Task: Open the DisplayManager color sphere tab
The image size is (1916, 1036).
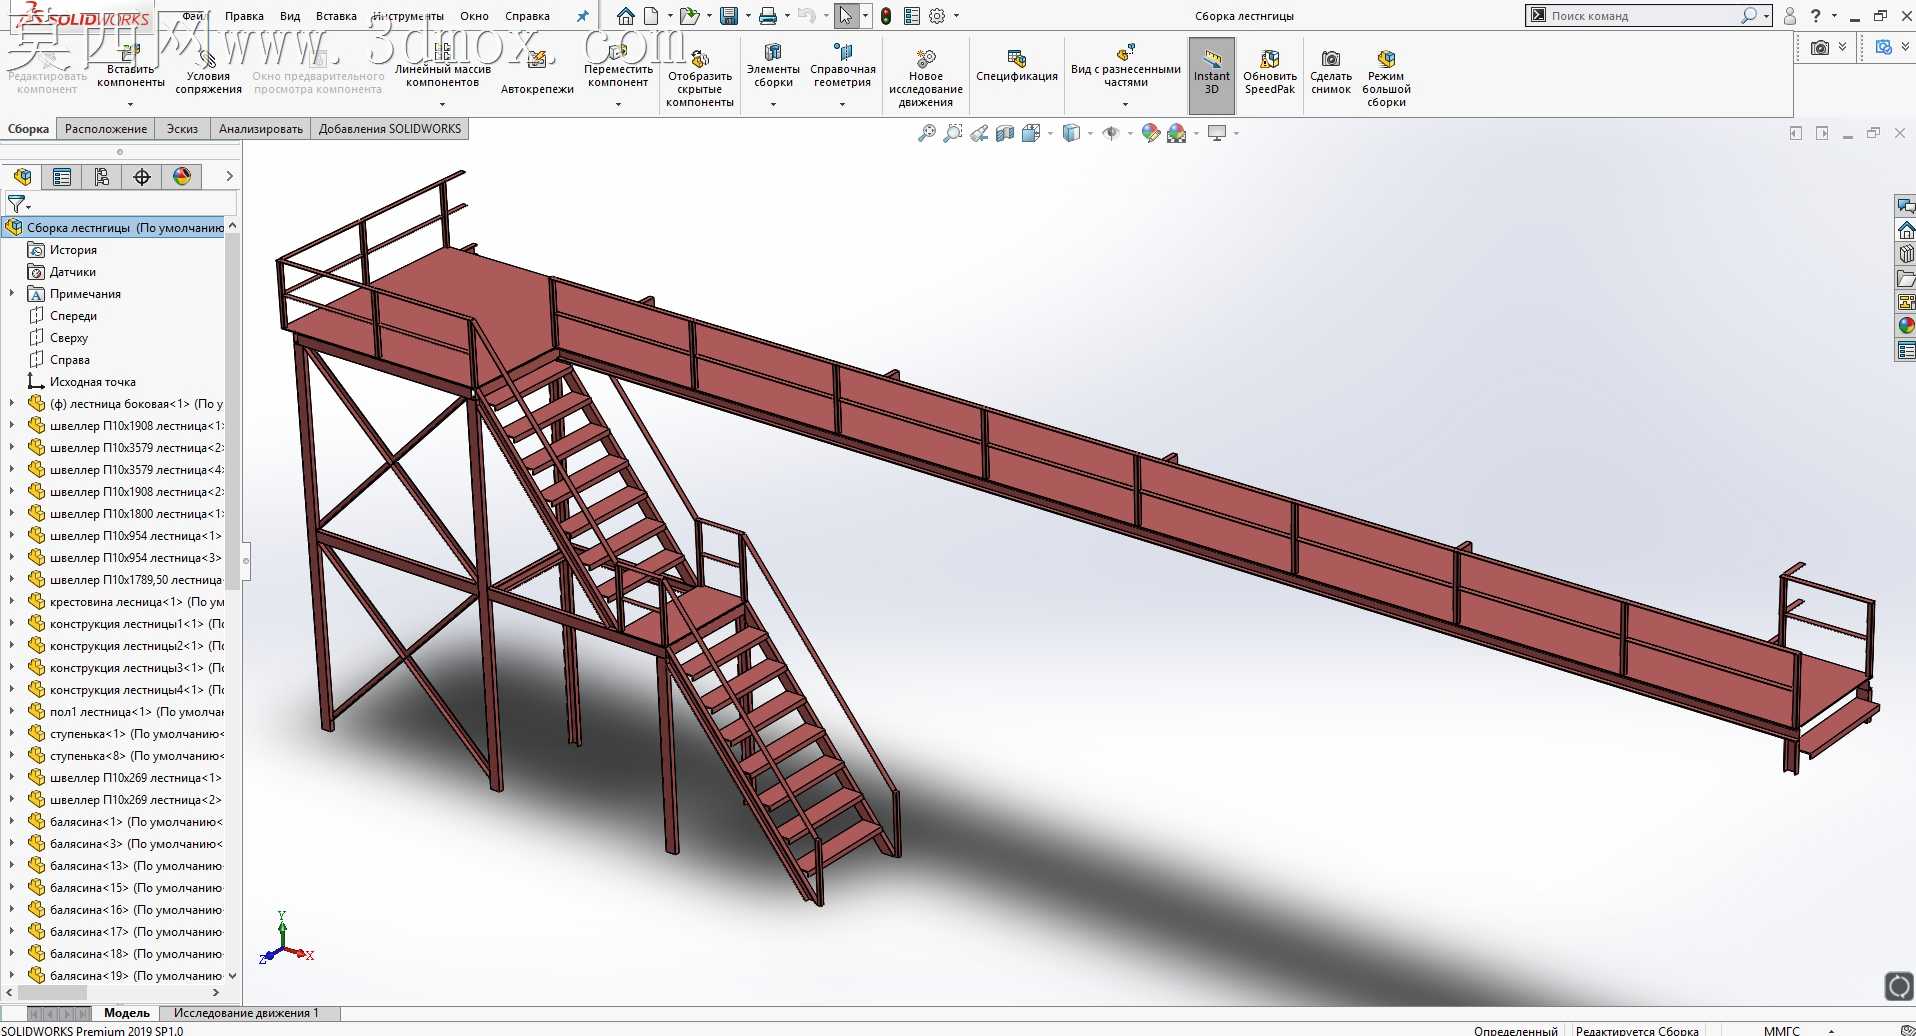Action: (182, 177)
